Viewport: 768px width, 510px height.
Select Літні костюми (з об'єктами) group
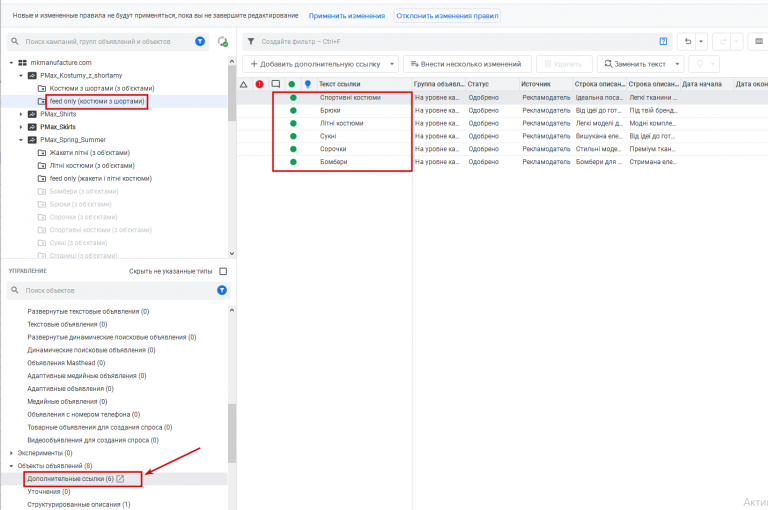(x=92, y=166)
